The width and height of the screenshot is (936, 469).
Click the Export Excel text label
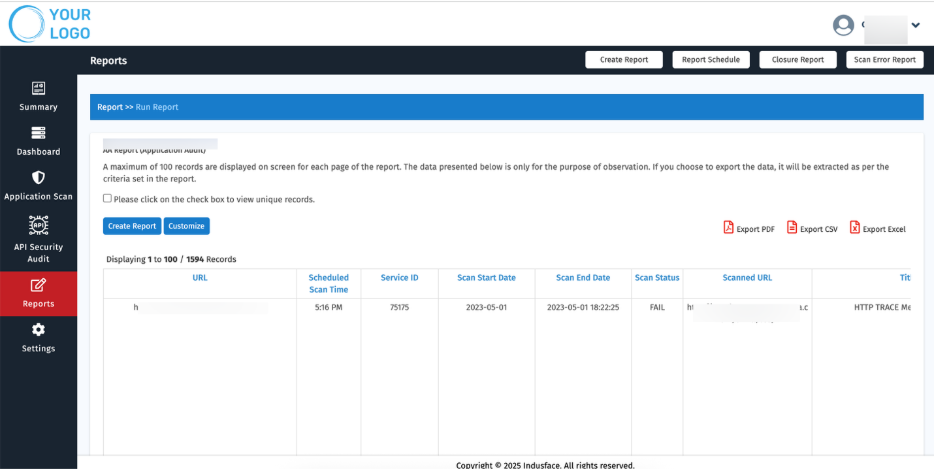tap(884, 229)
